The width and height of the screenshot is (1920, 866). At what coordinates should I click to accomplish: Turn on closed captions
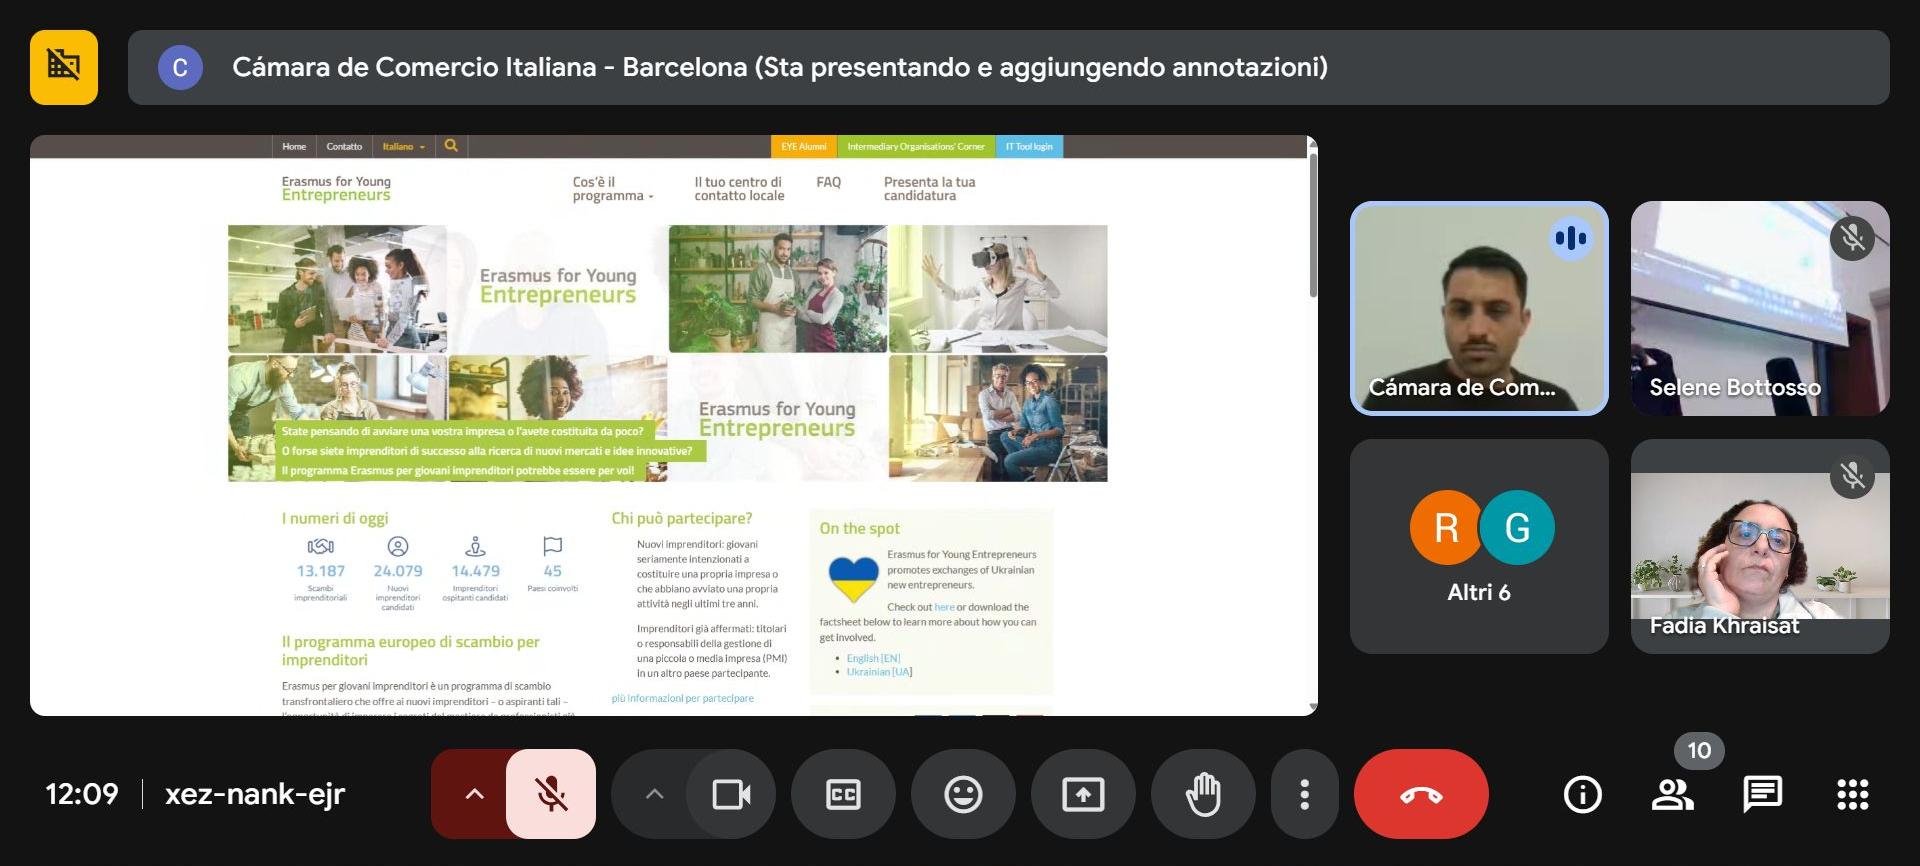click(x=843, y=794)
